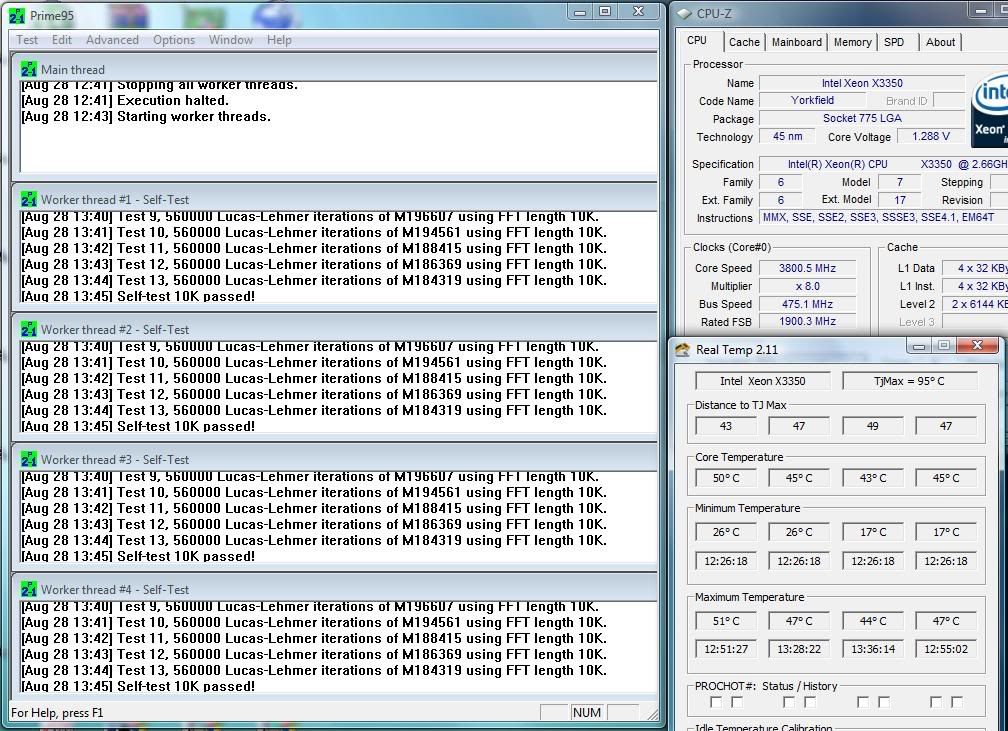The image size is (1008, 731).
Task: Click the Maximum Temperature reading '44° C'
Action: coord(872,621)
